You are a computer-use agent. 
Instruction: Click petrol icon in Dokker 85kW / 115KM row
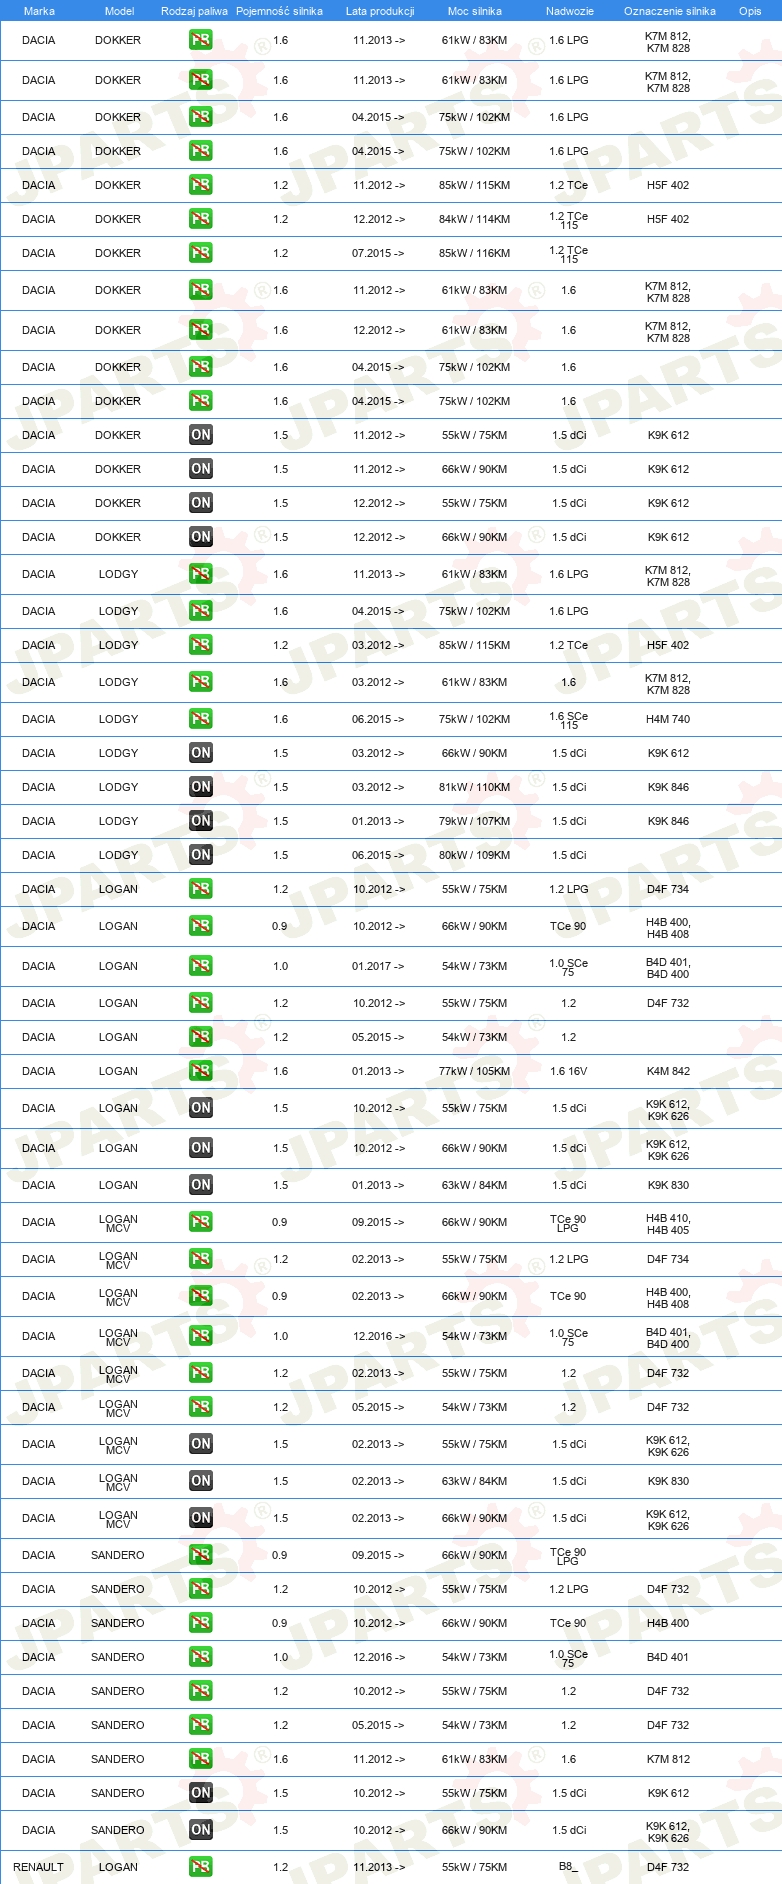coord(201,185)
